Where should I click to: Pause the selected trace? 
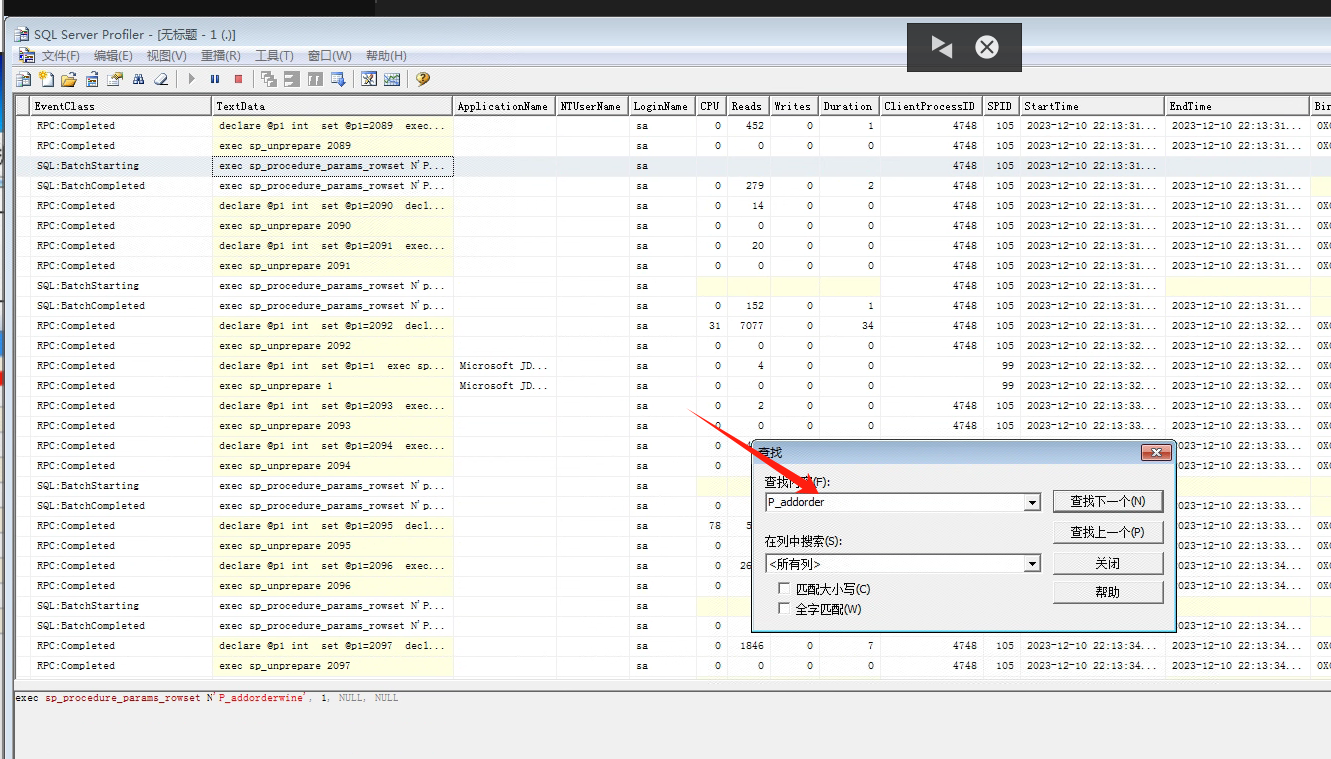point(215,79)
